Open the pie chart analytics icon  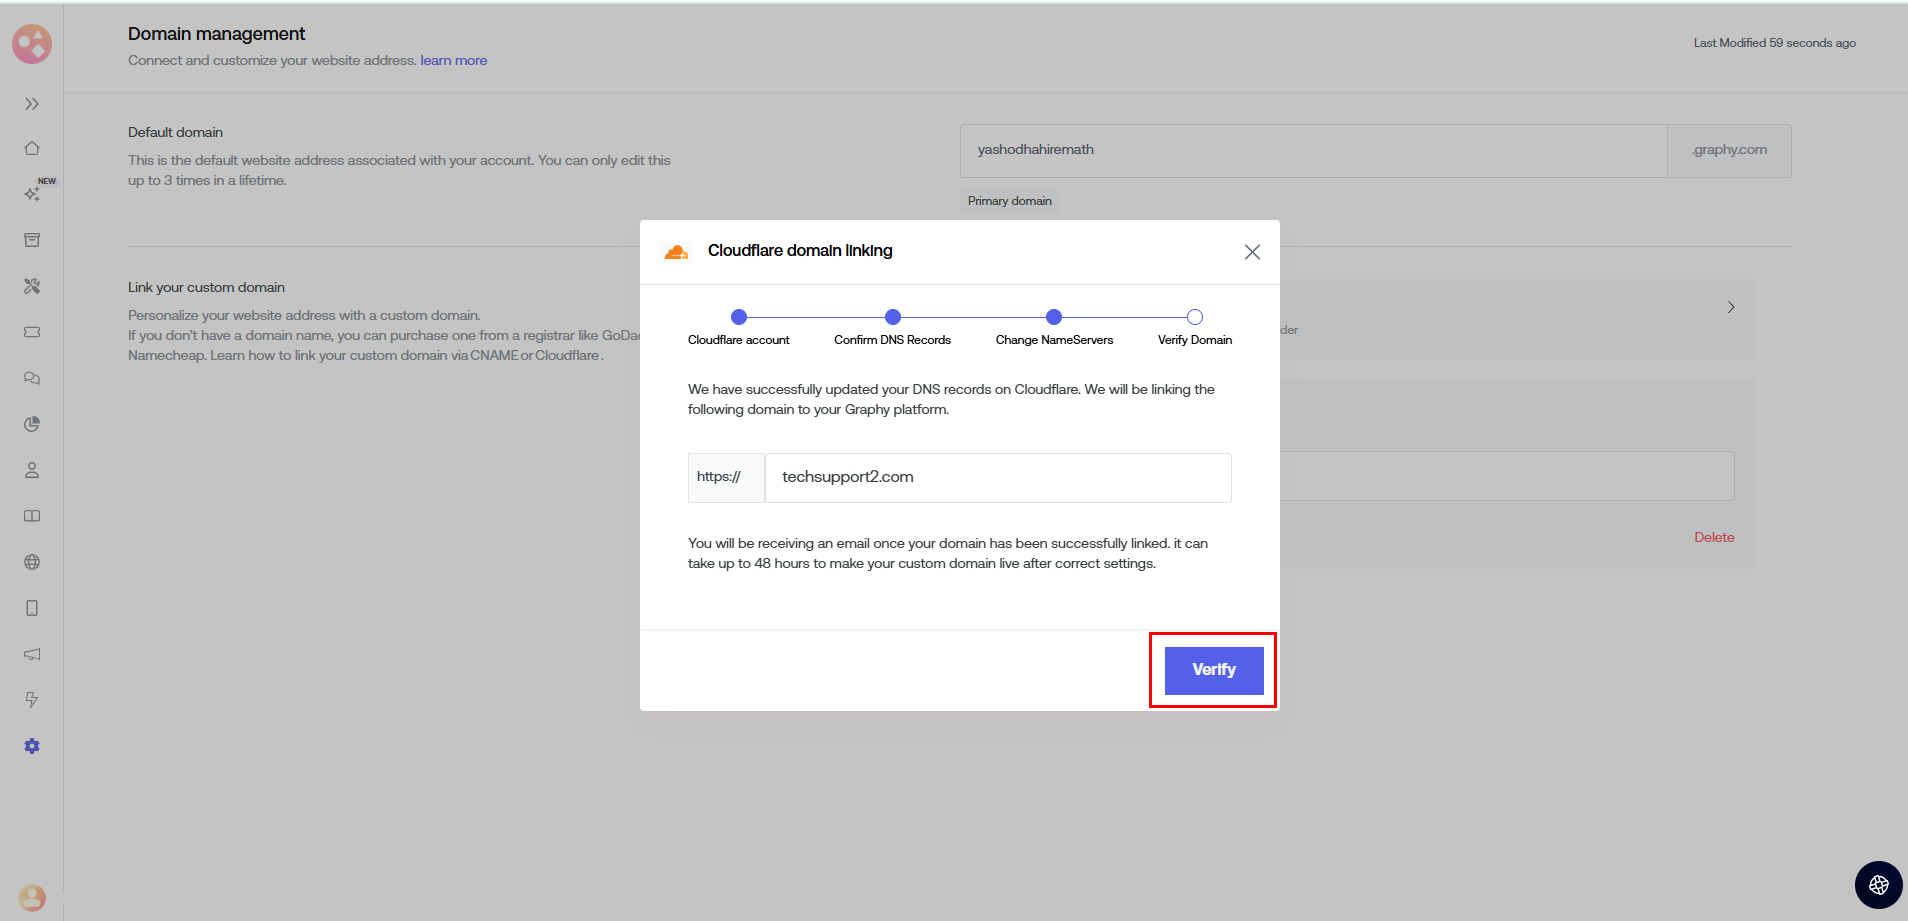32,424
